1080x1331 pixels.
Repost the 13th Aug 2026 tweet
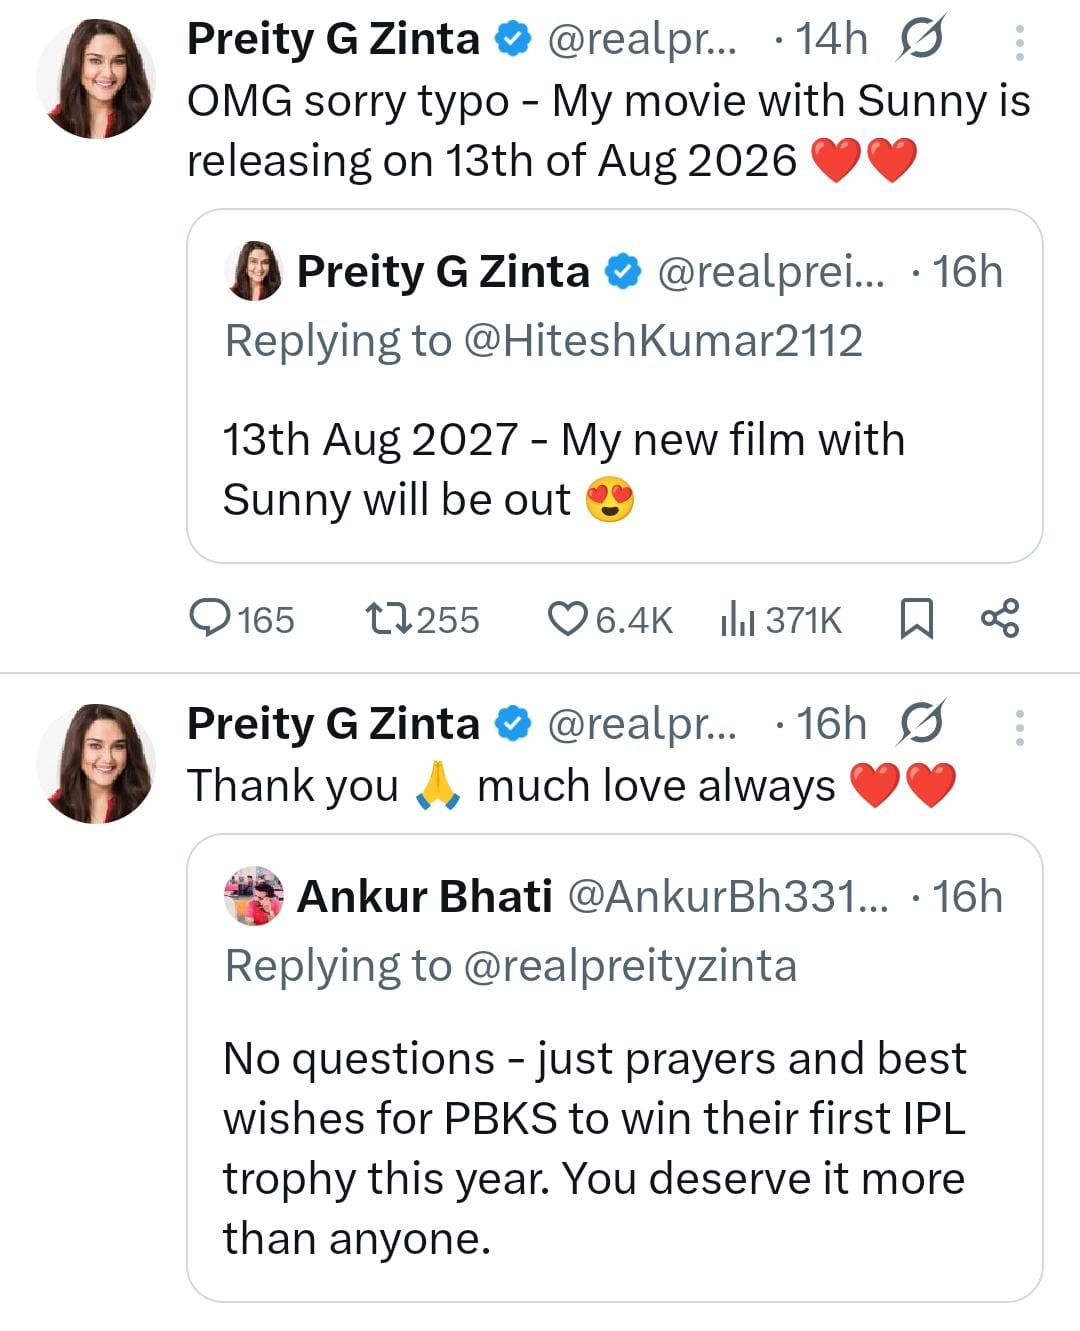pos(388,619)
